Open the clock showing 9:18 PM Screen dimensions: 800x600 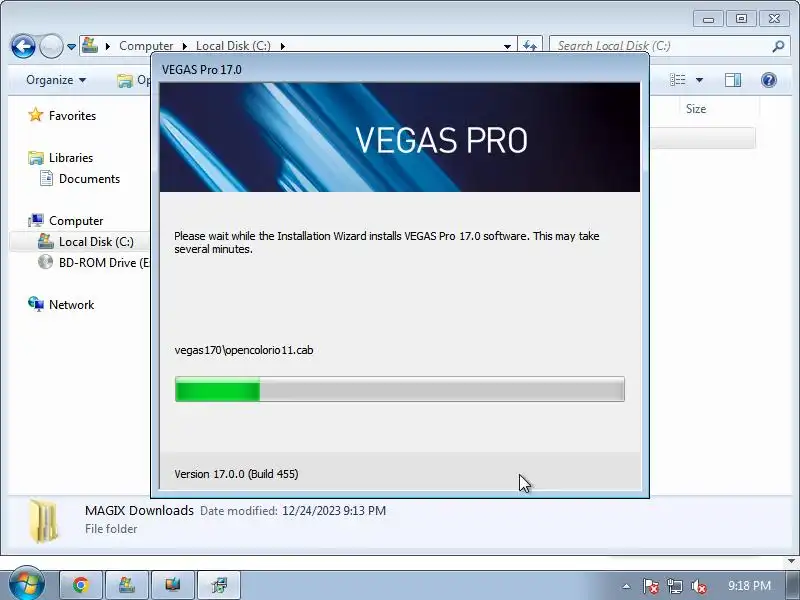749,585
